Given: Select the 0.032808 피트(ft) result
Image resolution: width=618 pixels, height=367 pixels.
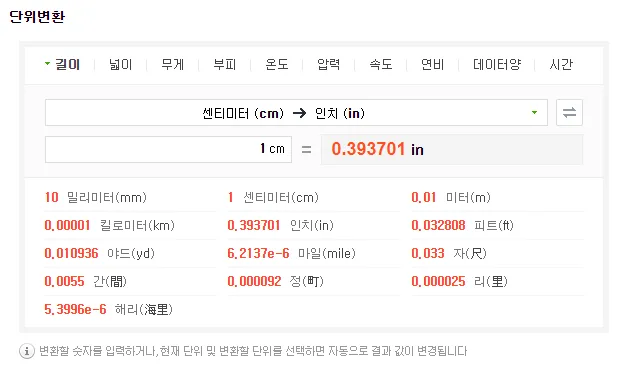Looking at the screenshot, I should coord(462,225).
